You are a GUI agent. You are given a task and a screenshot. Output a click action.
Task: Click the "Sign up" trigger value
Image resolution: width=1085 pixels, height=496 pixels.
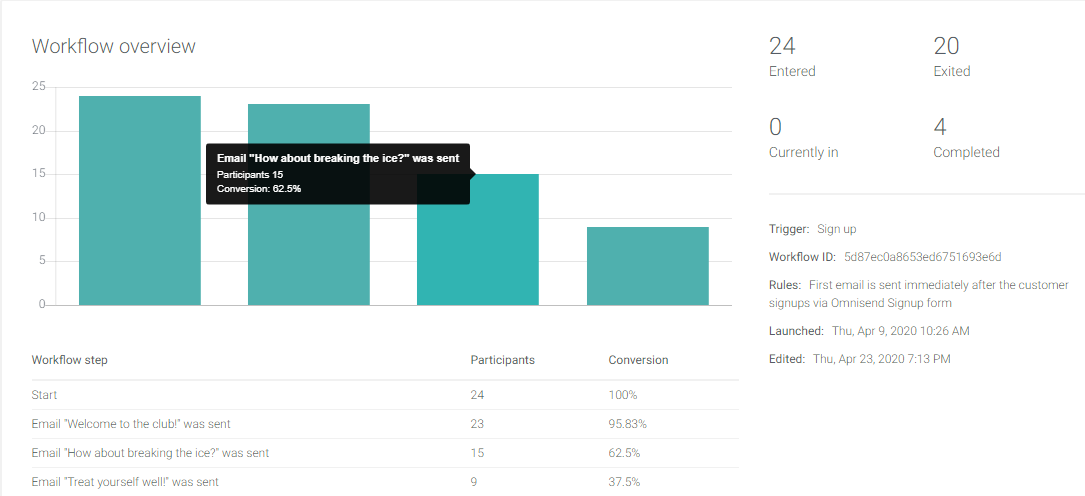point(837,229)
